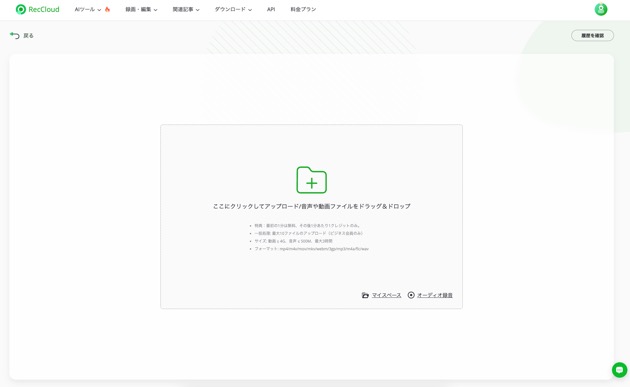Image resolution: width=630 pixels, height=387 pixels.
Task: Expand the ダウンロード dropdown menu
Action: [233, 9]
